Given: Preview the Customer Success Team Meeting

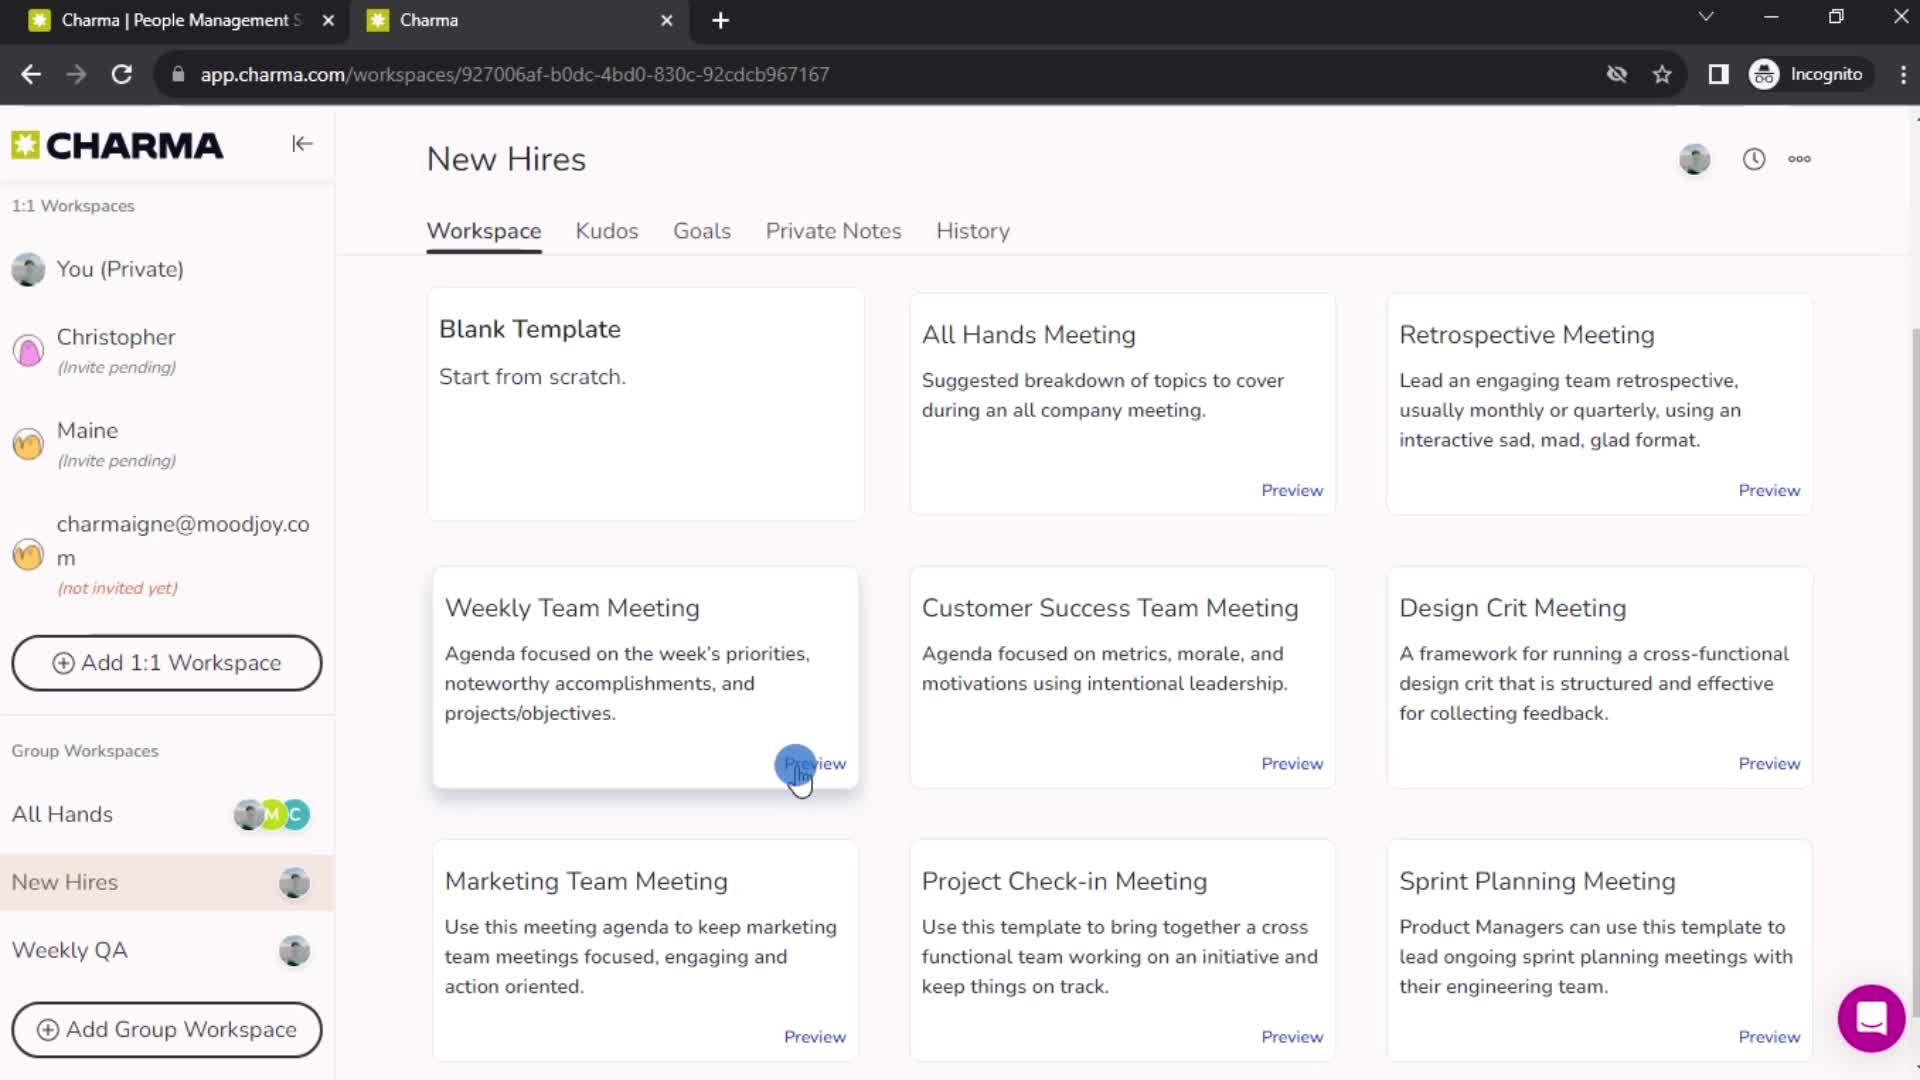Looking at the screenshot, I should [1292, 762].
